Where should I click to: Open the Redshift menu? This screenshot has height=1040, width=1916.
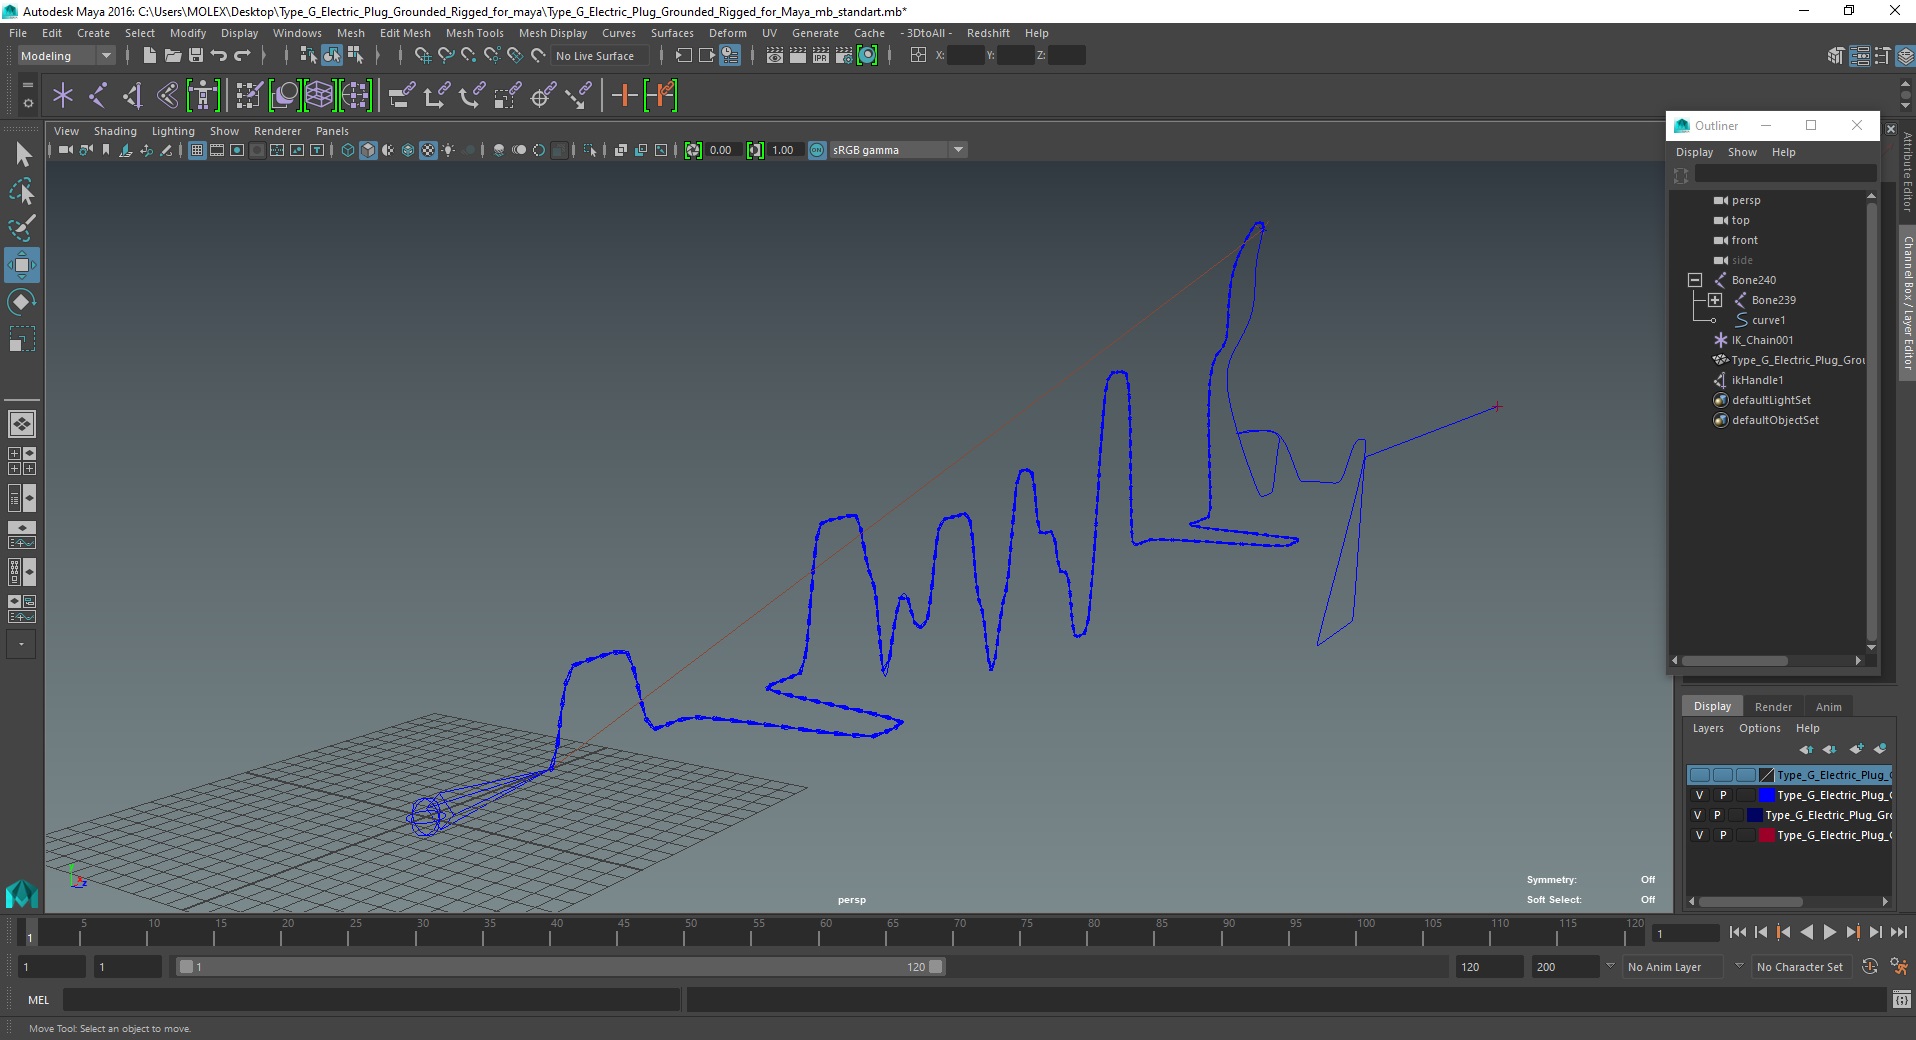click(x=987, y=33)
